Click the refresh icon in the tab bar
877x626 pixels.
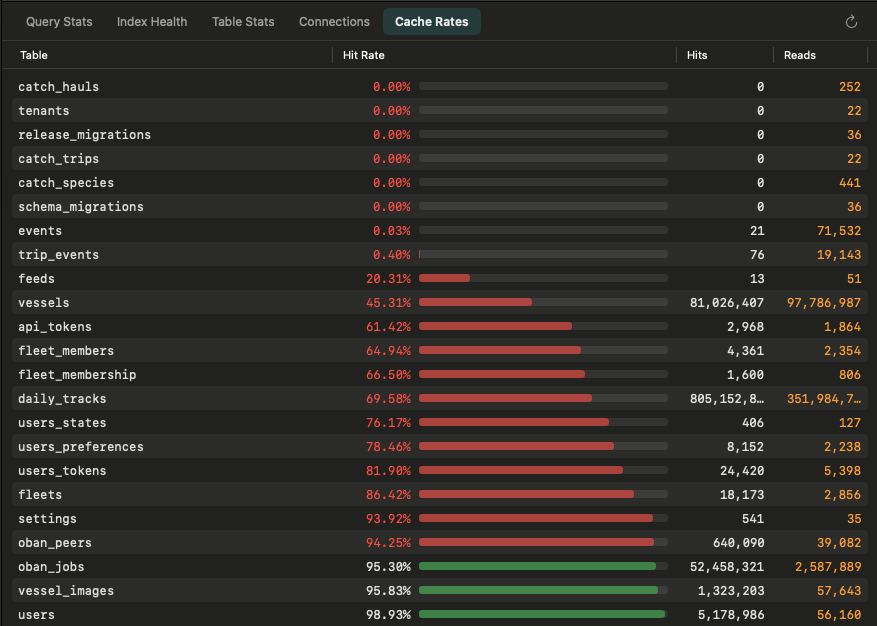click(851, 22)
